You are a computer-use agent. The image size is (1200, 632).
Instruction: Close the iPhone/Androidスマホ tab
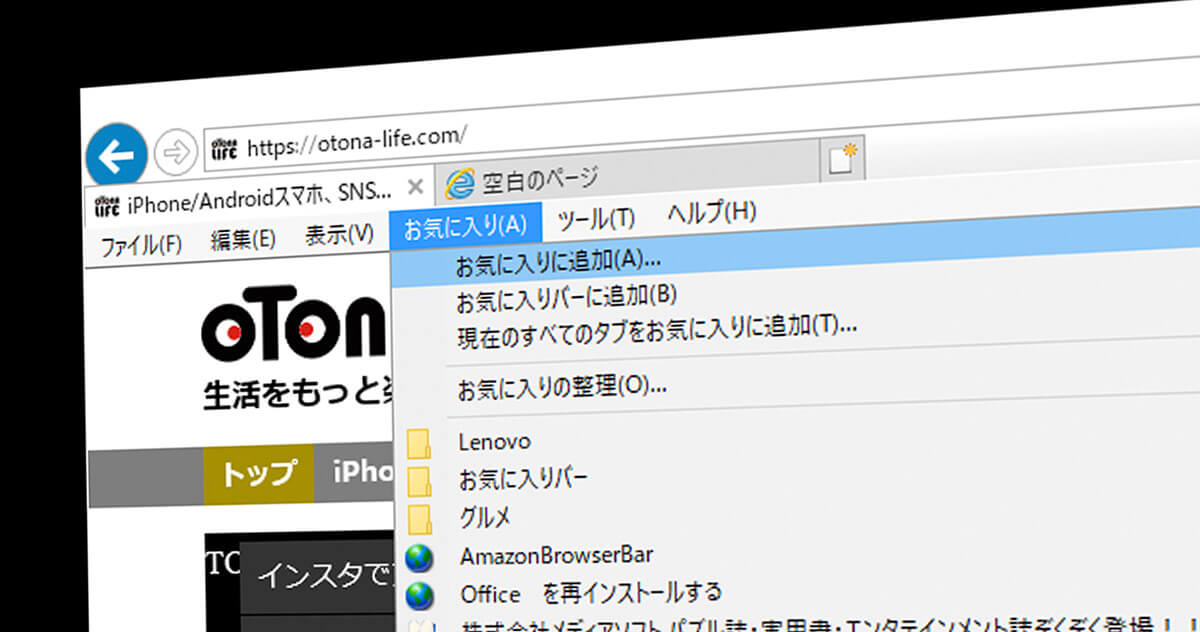click(x=416, y=186)
